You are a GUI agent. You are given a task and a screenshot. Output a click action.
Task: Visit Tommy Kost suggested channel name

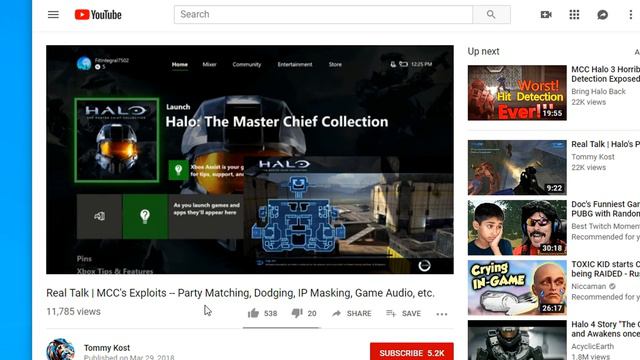(593, 157)
